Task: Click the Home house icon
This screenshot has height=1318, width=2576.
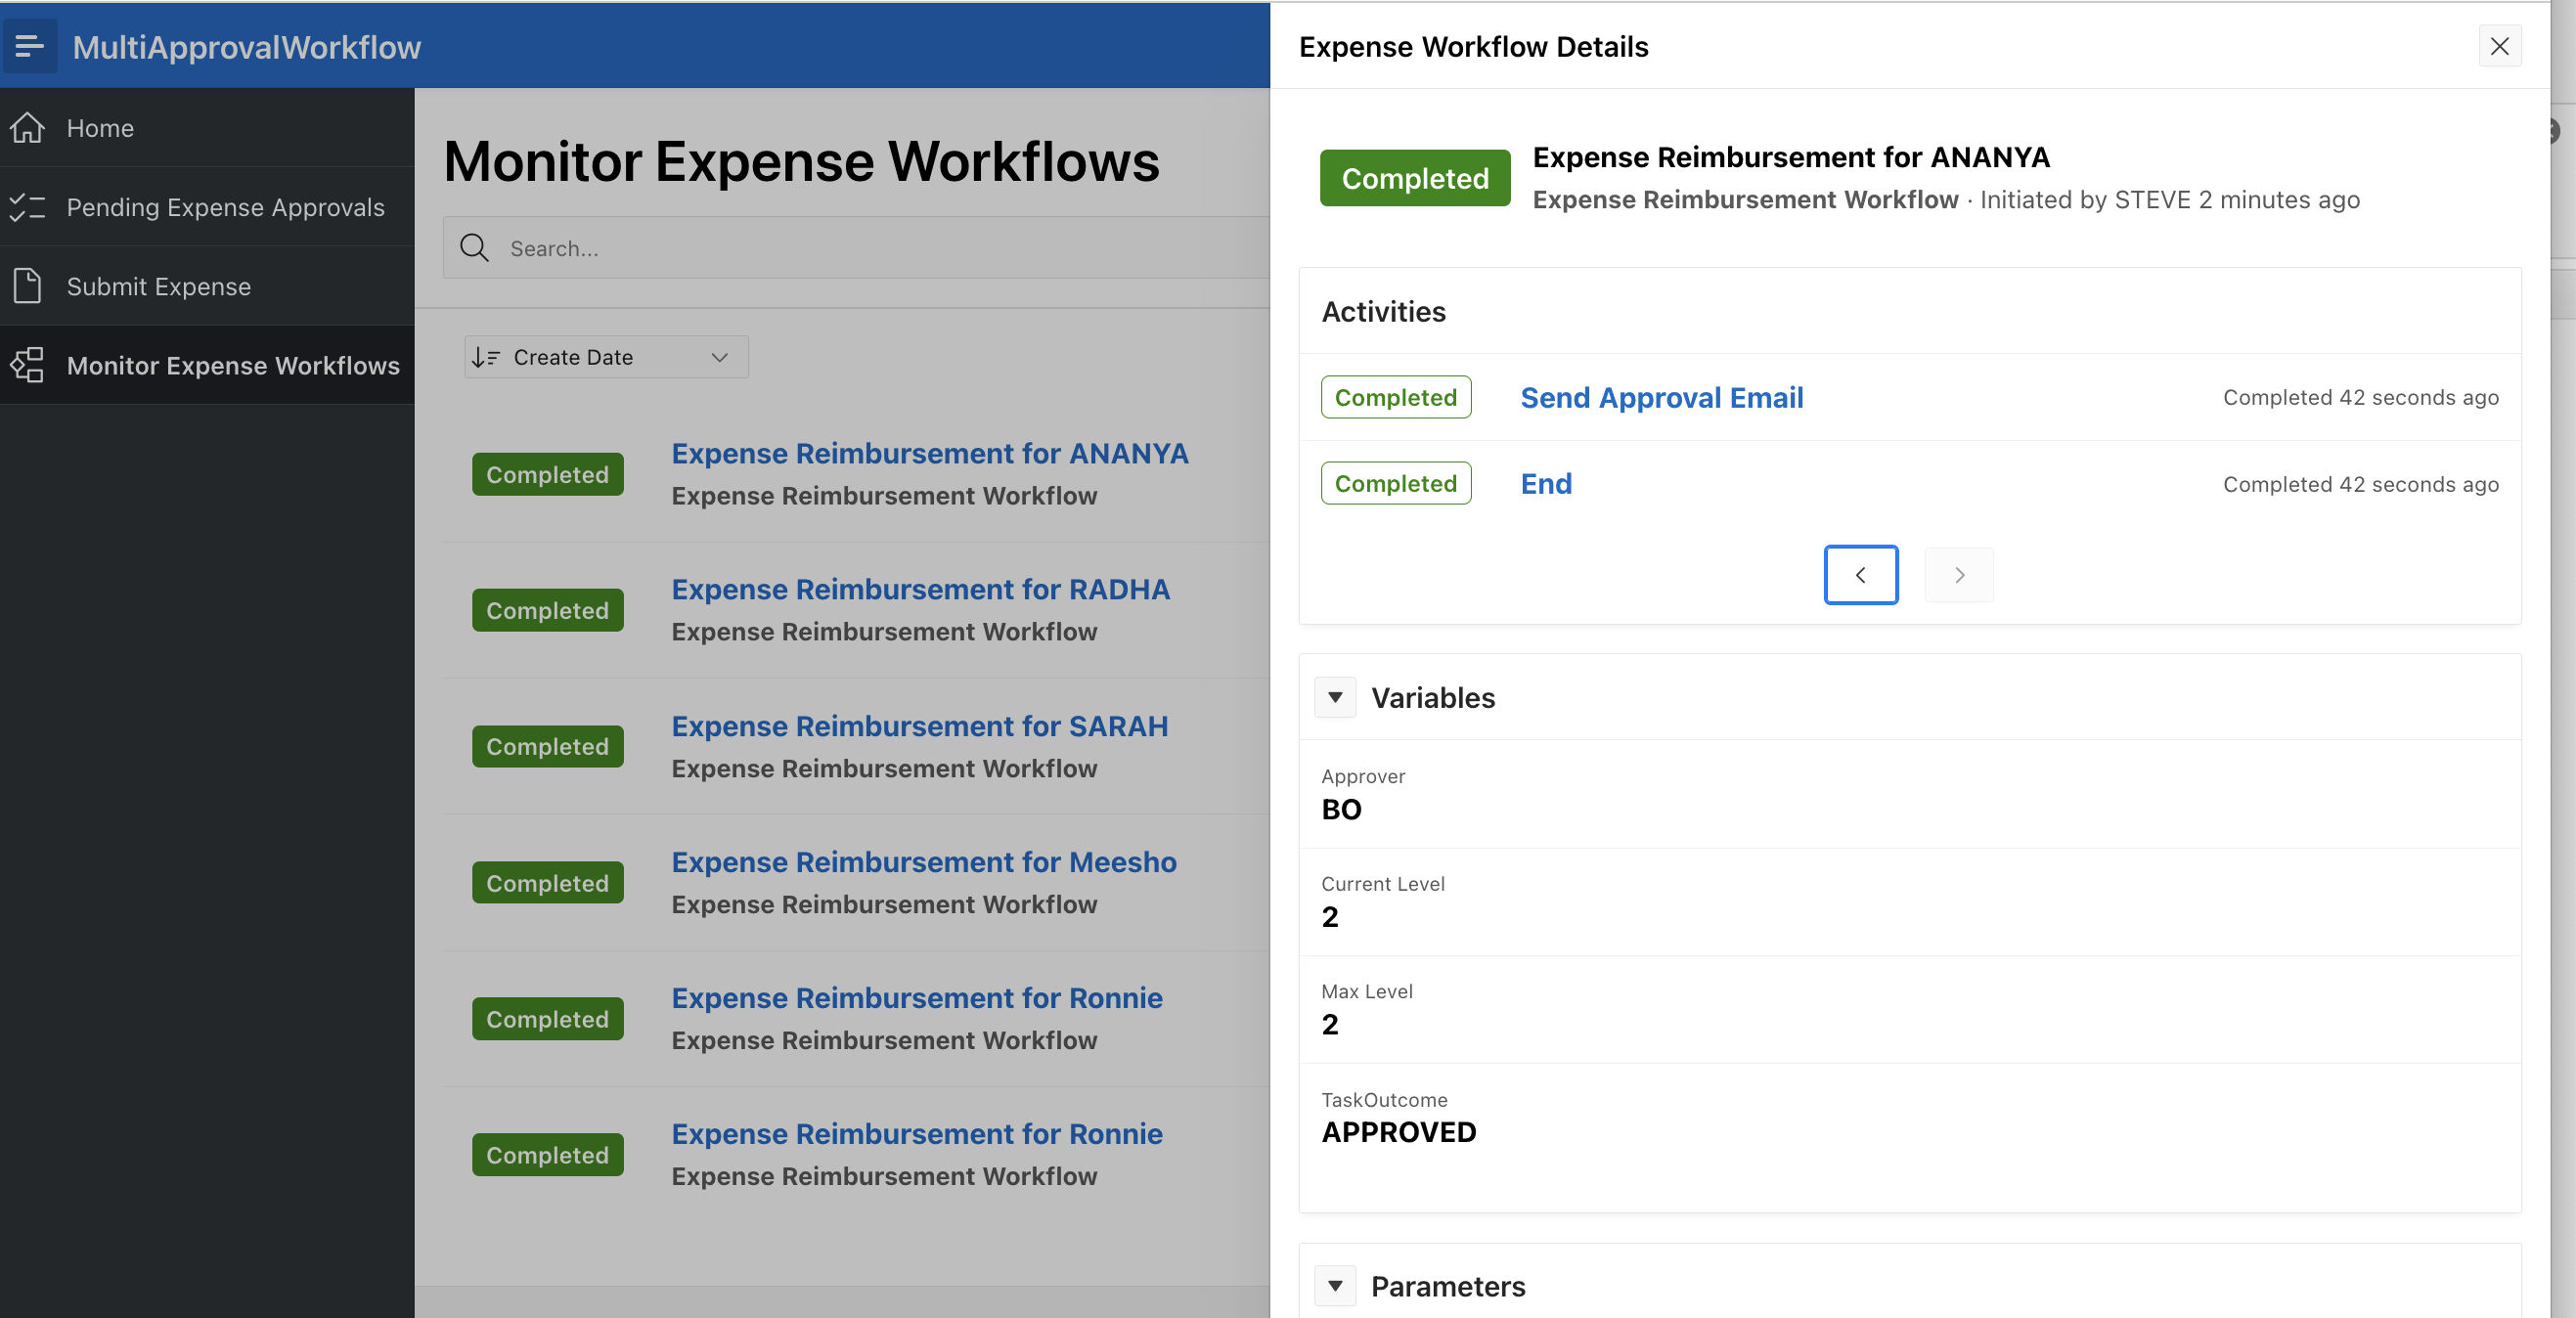Action: [28, 128]
